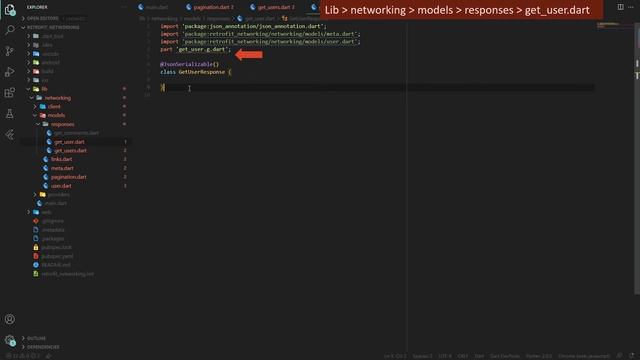Open get_users.dart in the explorer
Image resolution: width=640 pixels, height=360 pixels.
coord(70,151)
